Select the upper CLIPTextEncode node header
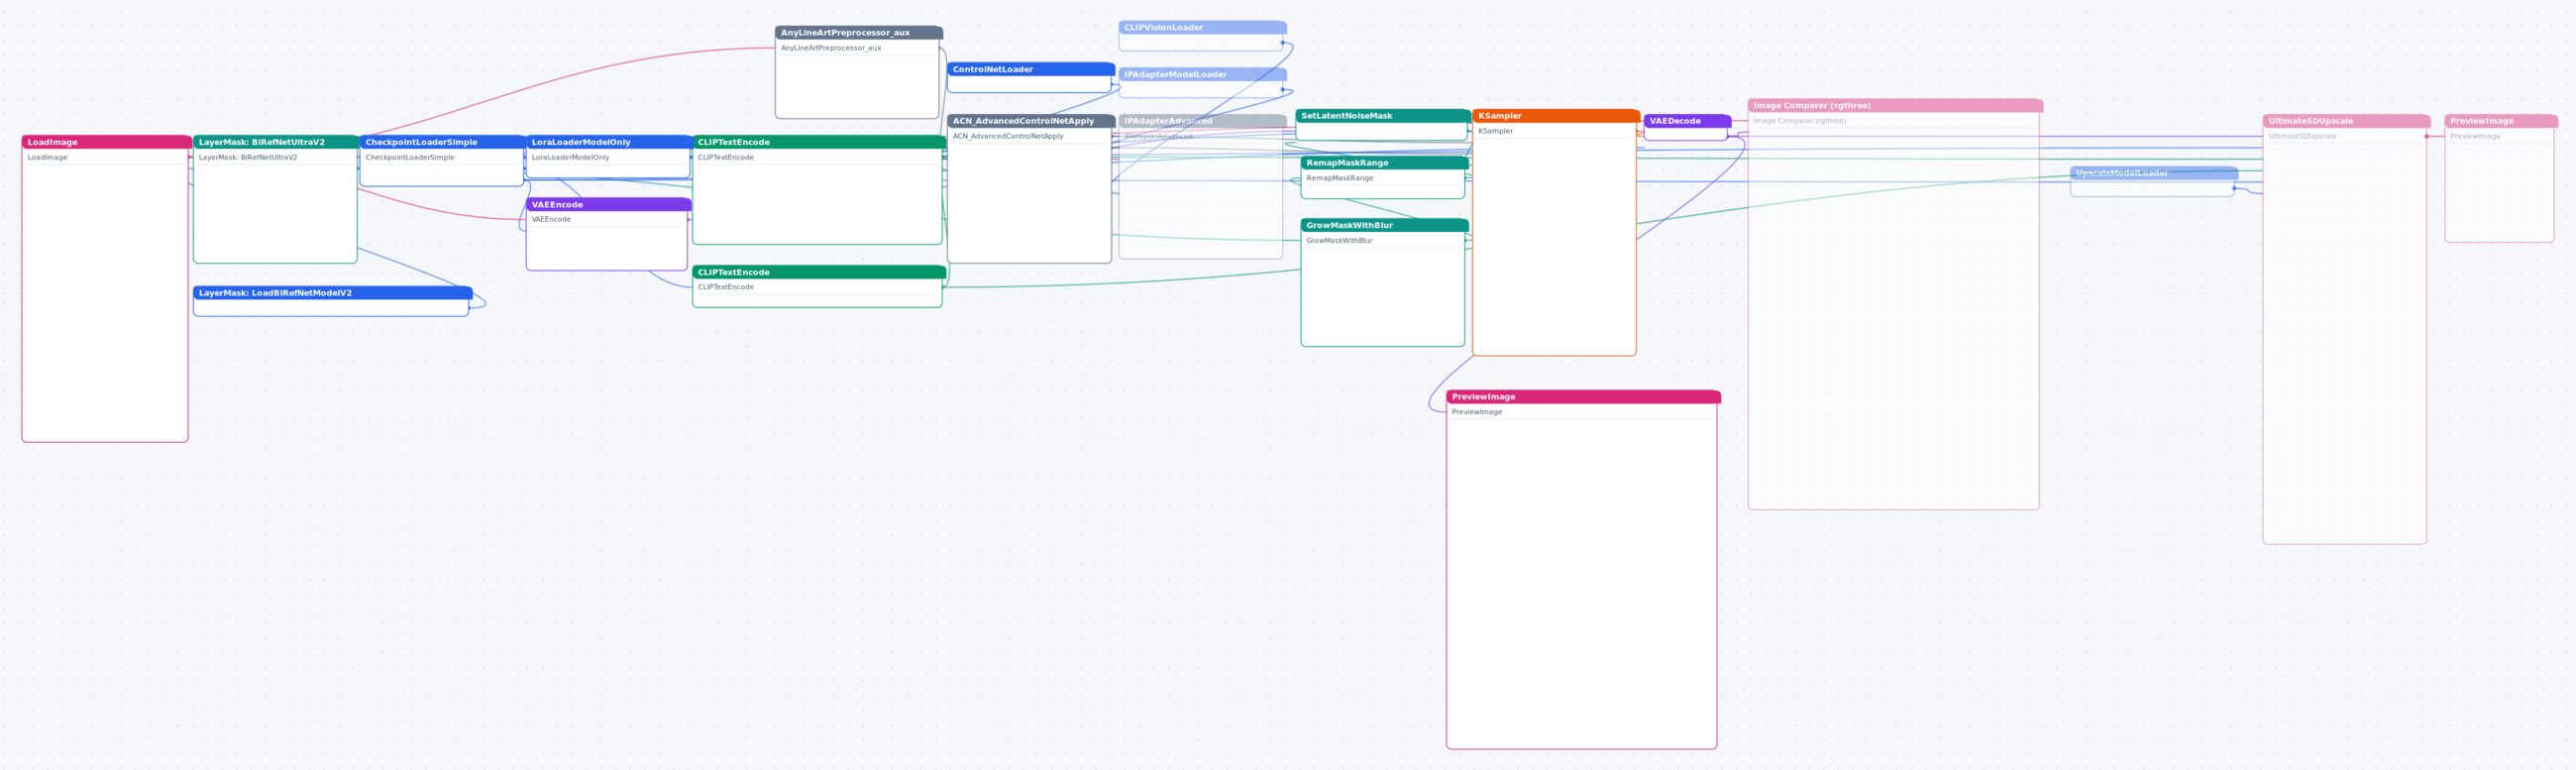This screenshot has width=2576, height=770. [x=819, y=142]
